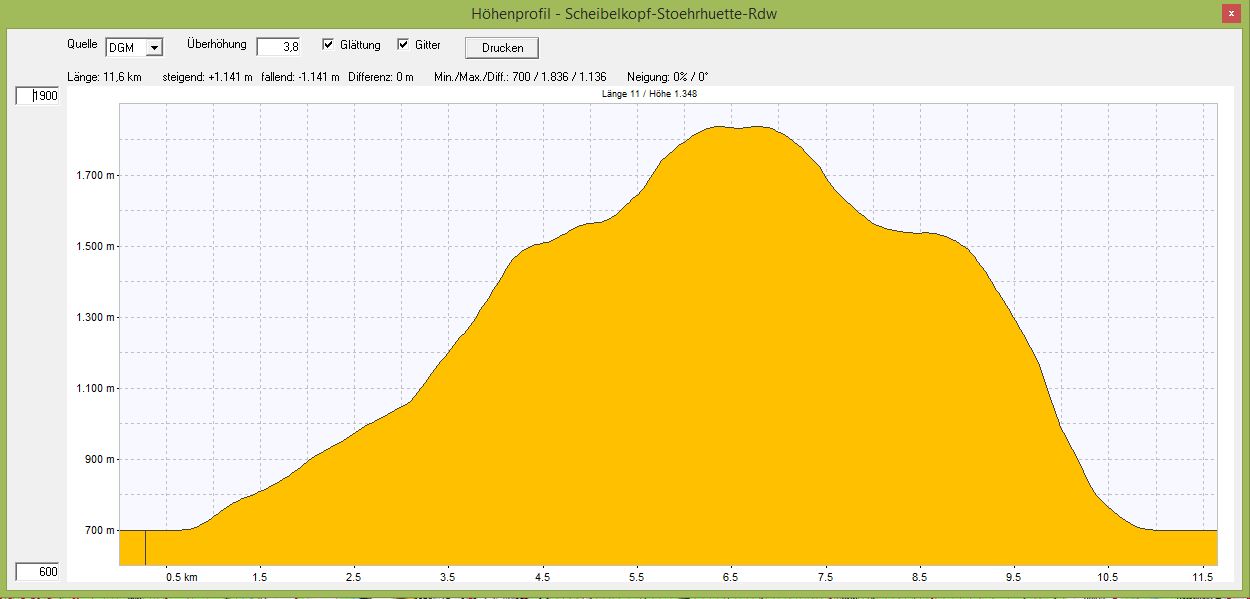Click the 0.5 km x-axis label
Image resolution: width=1250 pixels, height=599 pixels.
click(x=181, y=578)
